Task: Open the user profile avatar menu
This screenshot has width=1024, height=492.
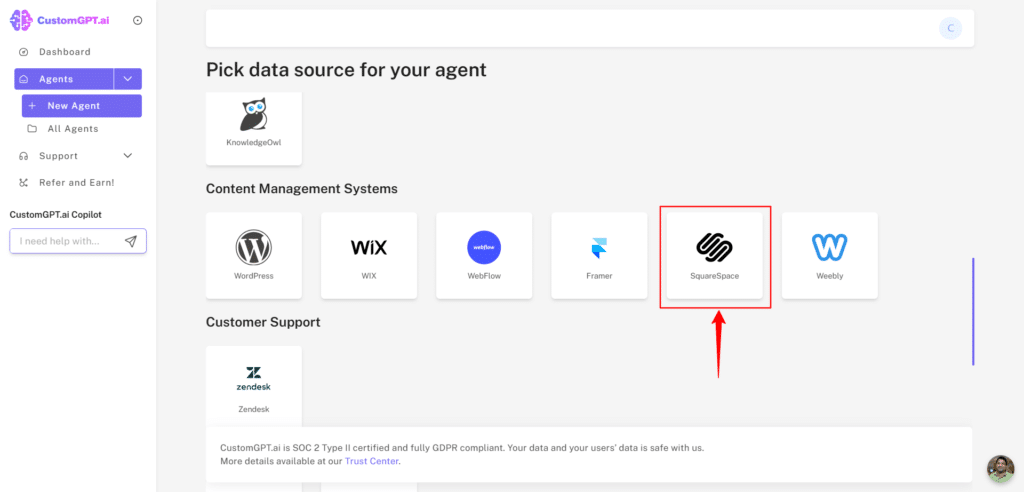Action: [x=950, y=28]
